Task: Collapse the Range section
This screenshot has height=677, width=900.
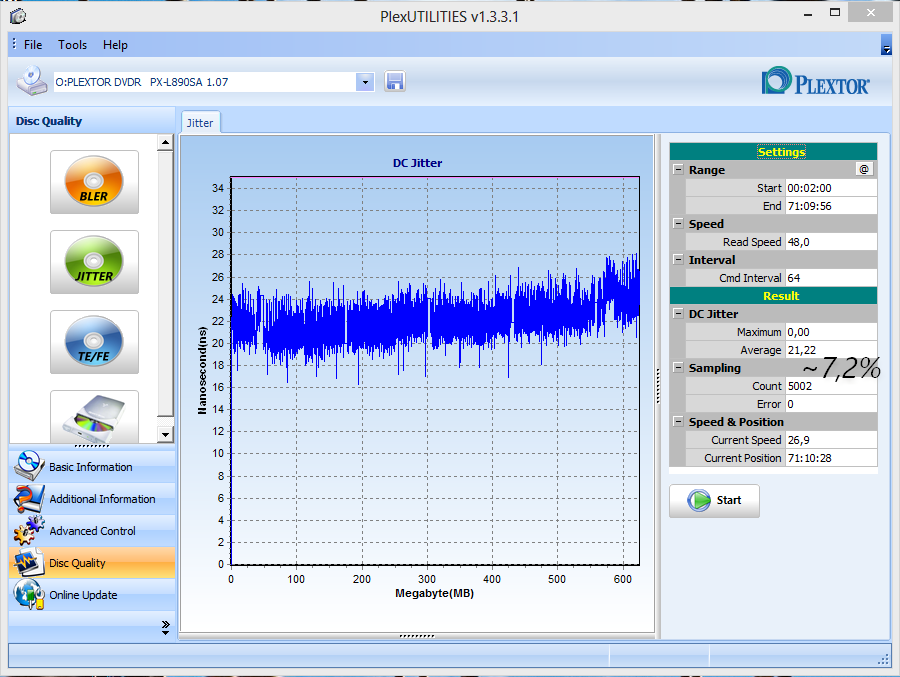Action: coord(678,170)
